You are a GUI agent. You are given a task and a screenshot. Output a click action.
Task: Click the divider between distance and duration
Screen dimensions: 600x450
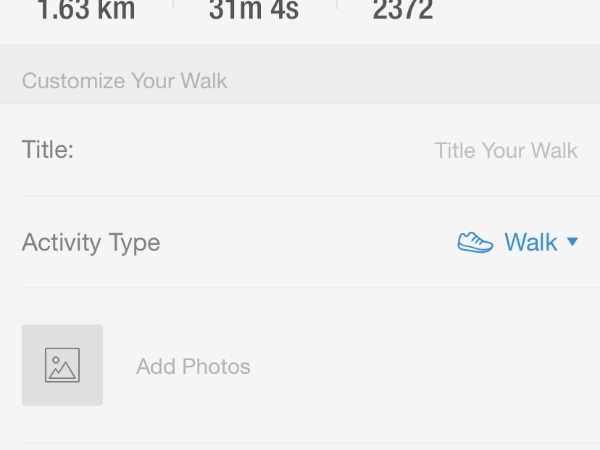(x=173, y=5)
